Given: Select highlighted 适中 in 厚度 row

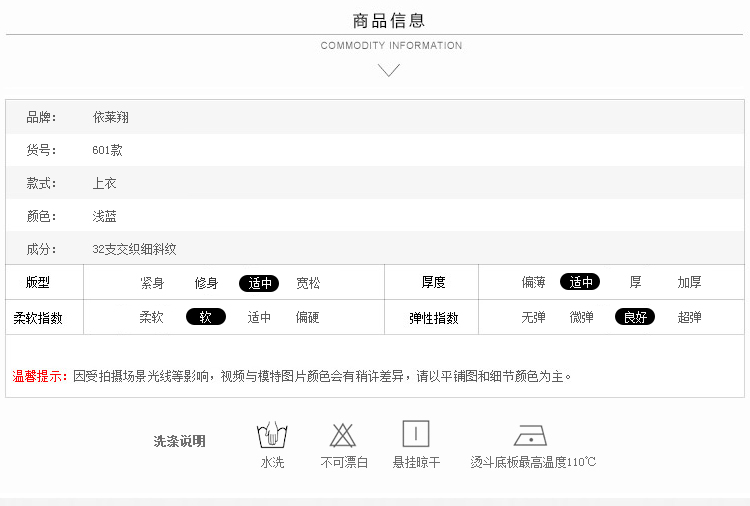Looking at the screenshot, I should pyautogui.click(x=580, y=282).
